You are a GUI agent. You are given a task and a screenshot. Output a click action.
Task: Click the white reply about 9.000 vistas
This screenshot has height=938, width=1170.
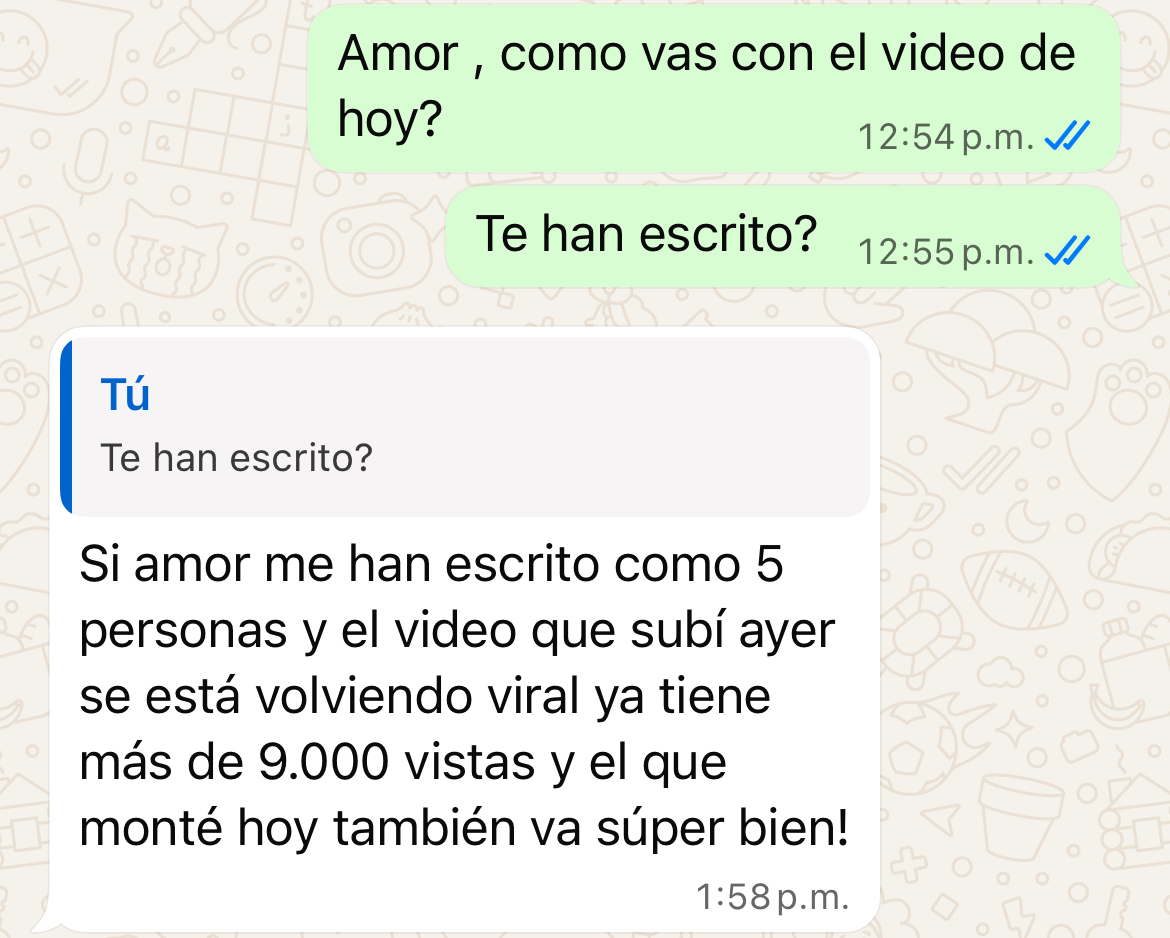[465, 628]
